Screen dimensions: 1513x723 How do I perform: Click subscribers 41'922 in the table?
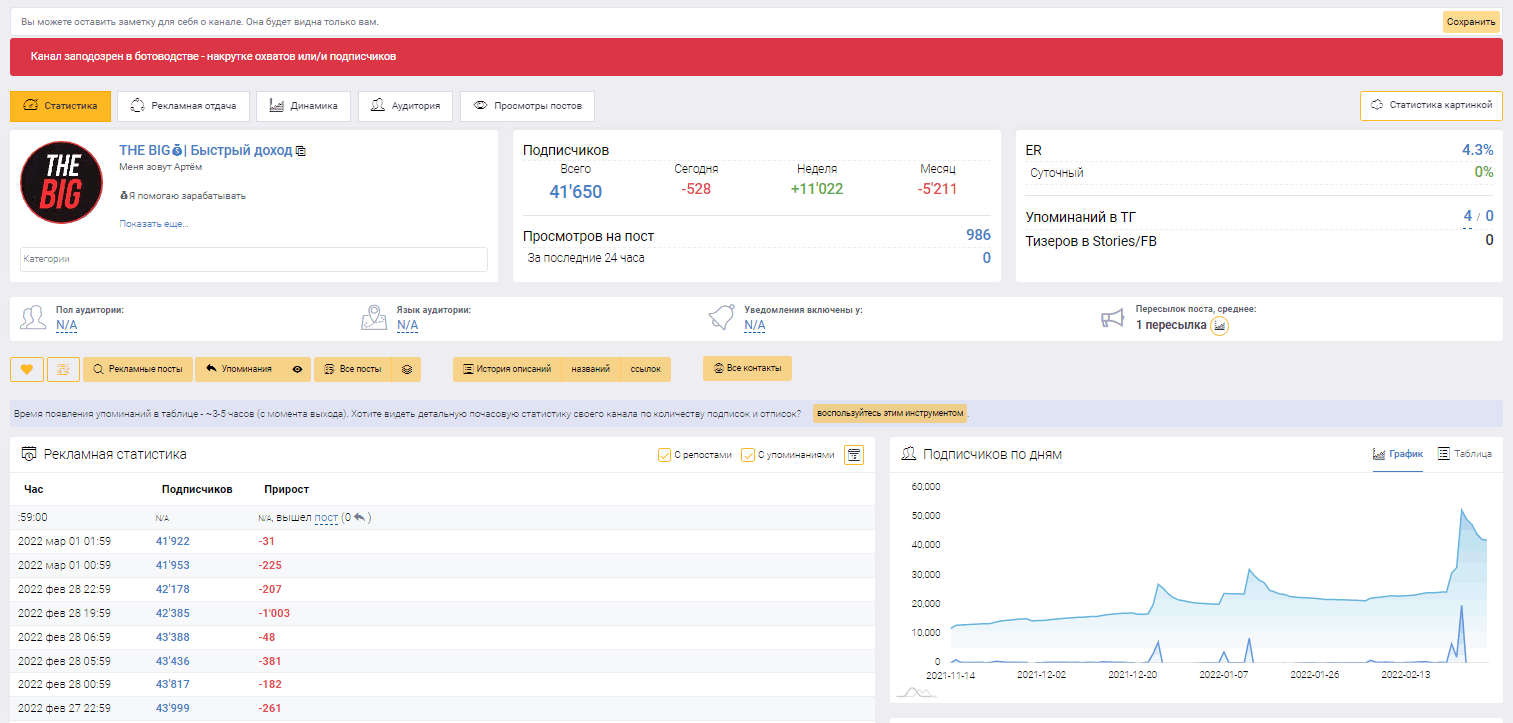(x=173, y=541)
